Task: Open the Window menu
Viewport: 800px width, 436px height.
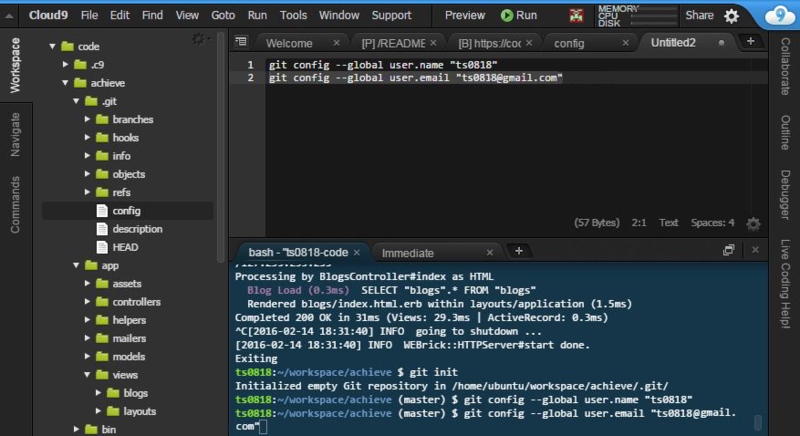Action: [x=339, y=15]
